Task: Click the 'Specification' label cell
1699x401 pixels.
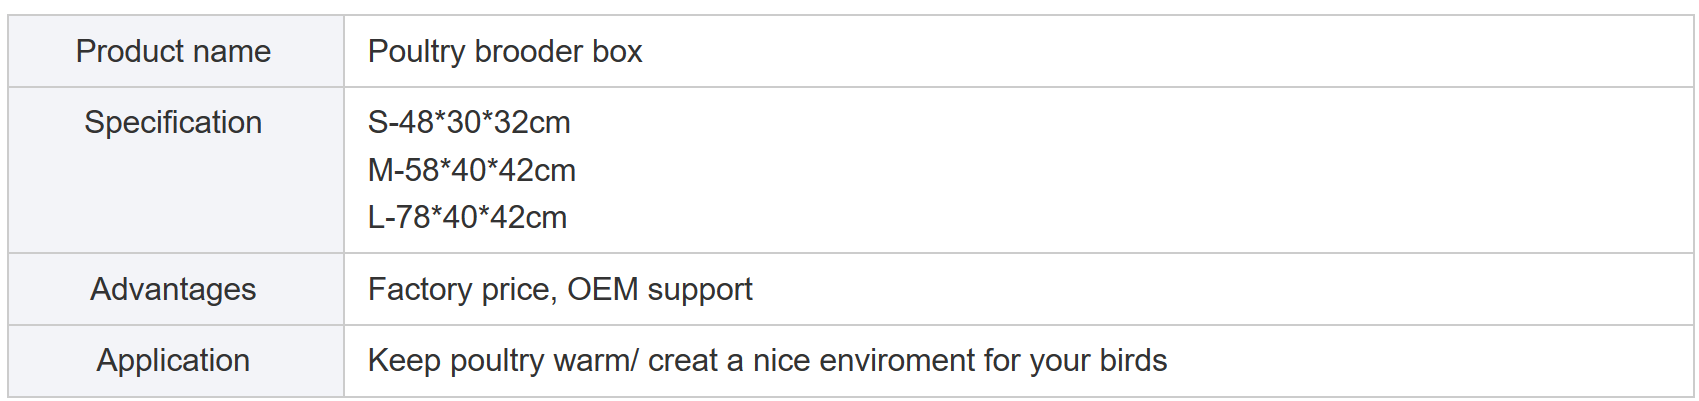Action: pyautogui.click(x=176, y=170)
